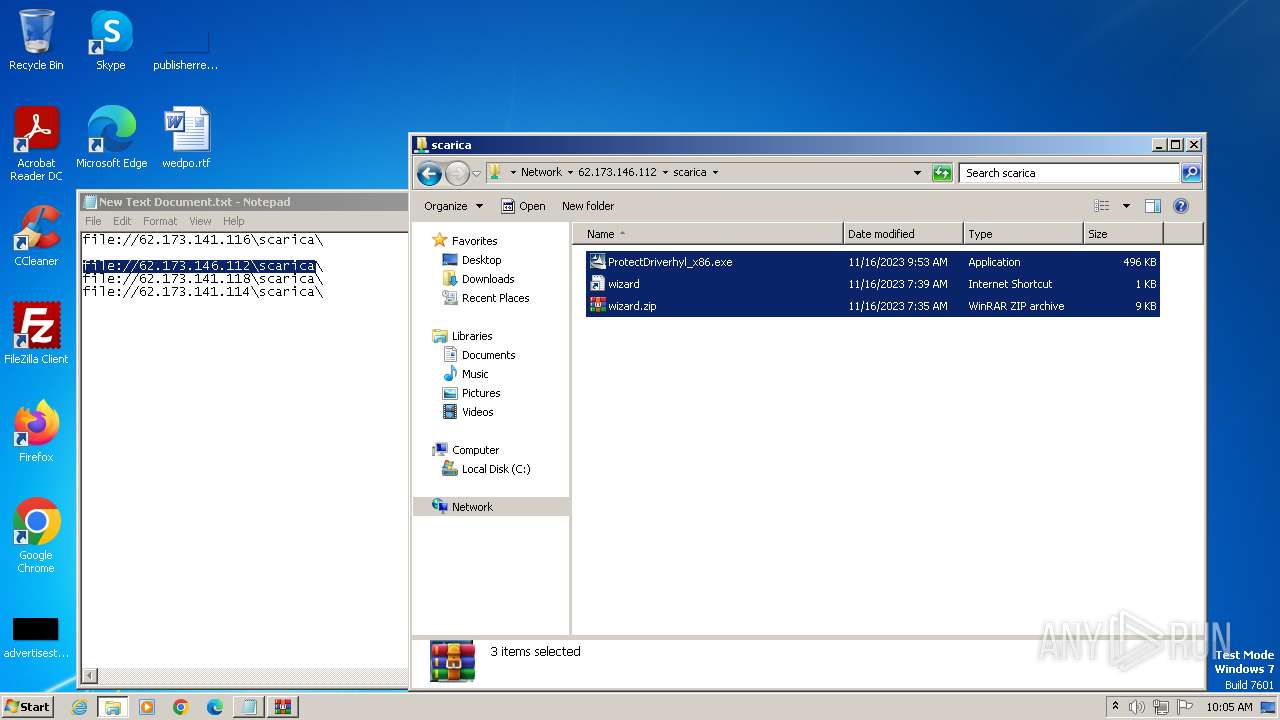The height and width of the screenshot is (720, 1280).
Task: Open Notepad Format menu
Action: coord(160,221)
